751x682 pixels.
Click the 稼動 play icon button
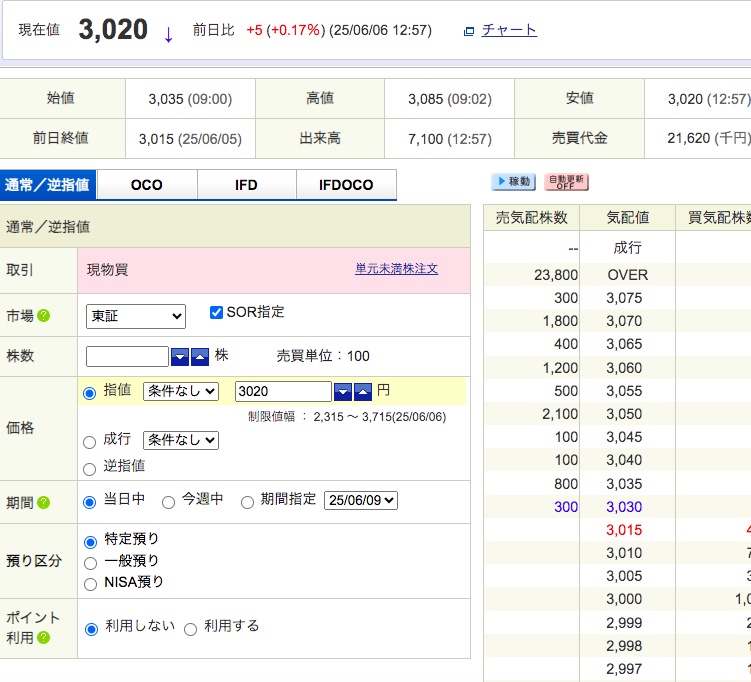(x=513, y=182)
